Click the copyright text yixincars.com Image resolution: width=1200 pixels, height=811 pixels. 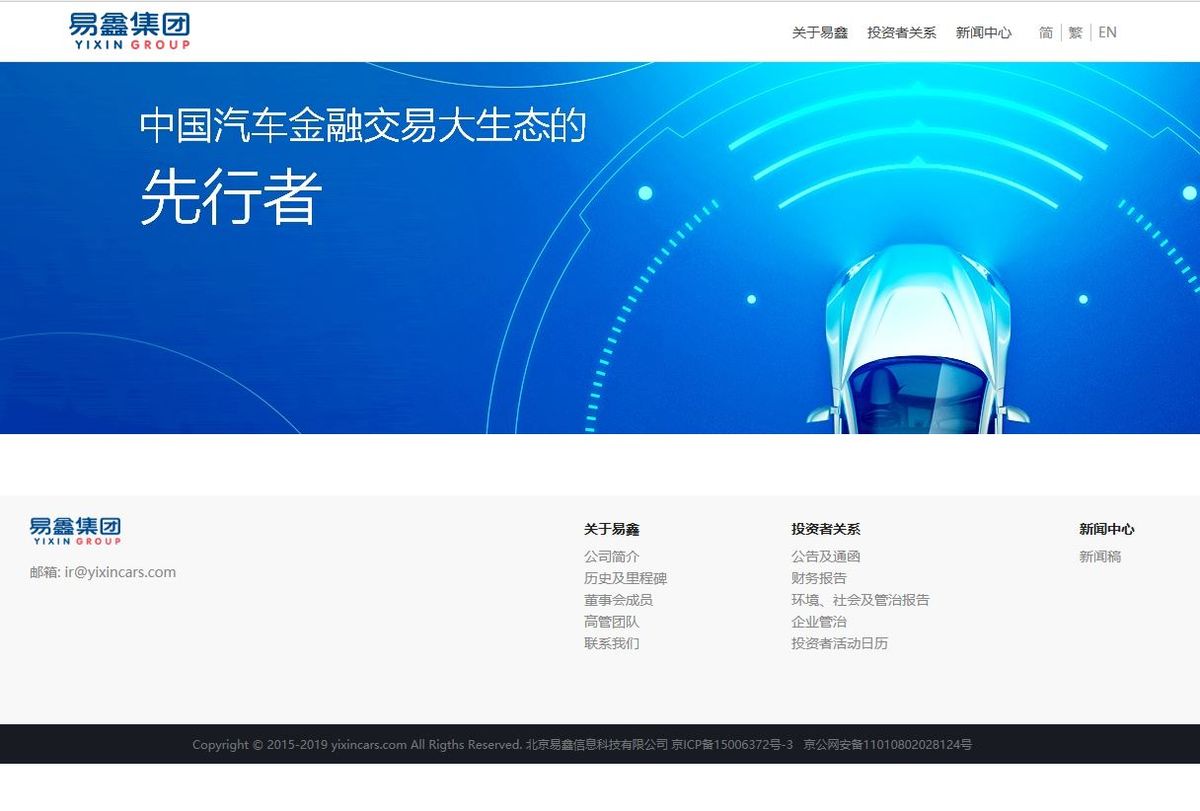tap(369, 745)
